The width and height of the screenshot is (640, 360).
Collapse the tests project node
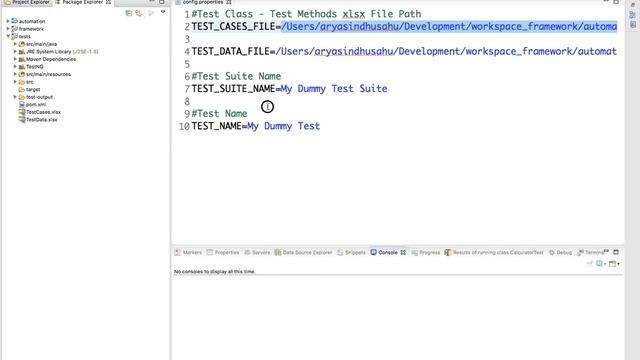click(x=8, y=36)
